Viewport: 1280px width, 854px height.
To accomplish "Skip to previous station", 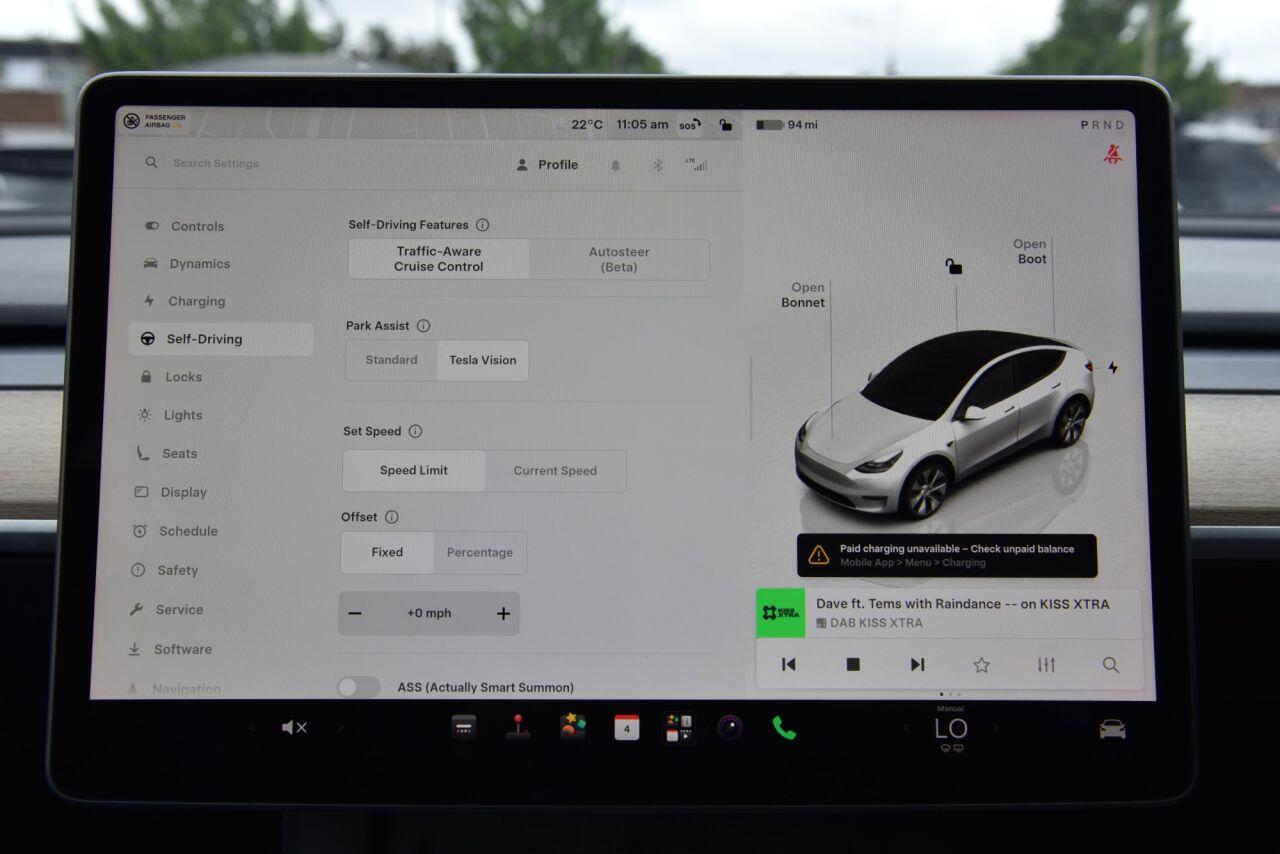I will (788, 665).
